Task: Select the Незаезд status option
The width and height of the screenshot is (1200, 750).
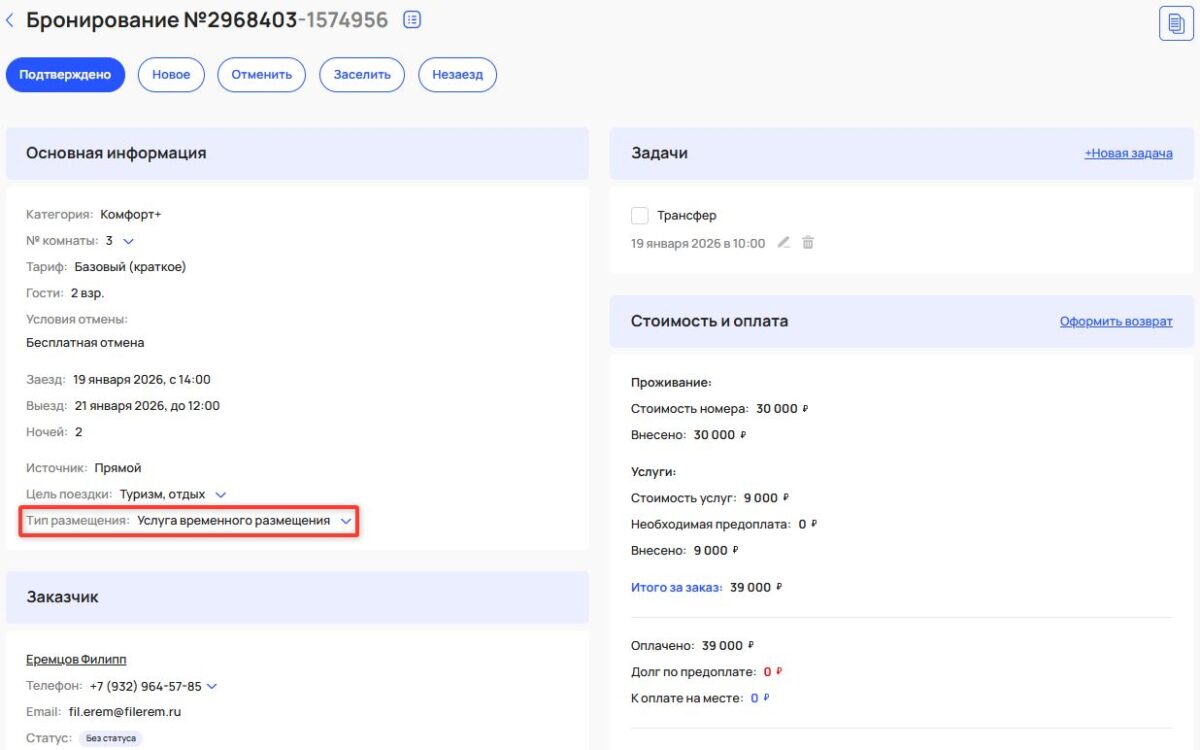Action: 457,74
